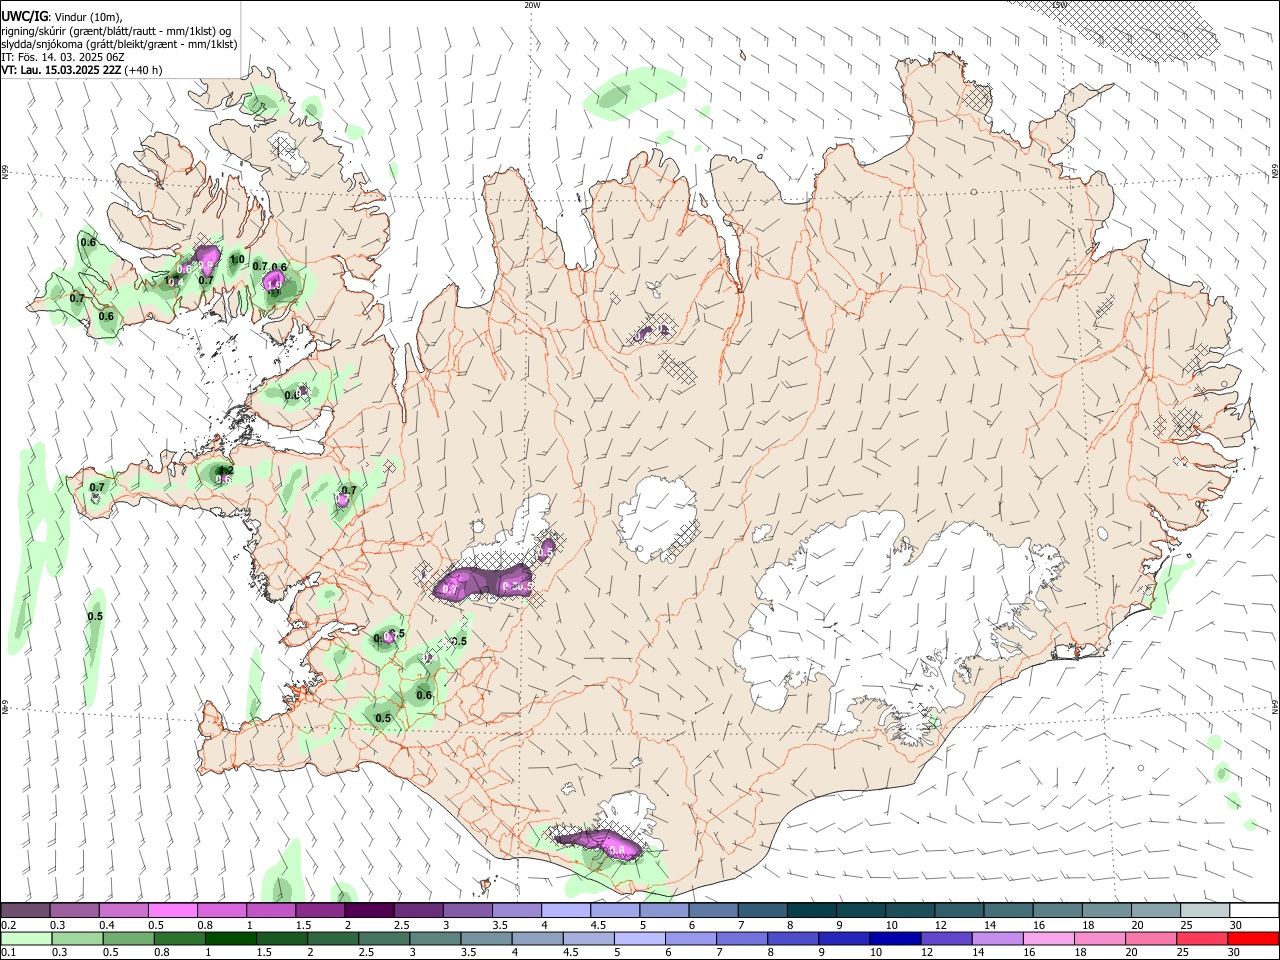Viewport: 1280px width, 960px height.
Task: Click the large purple snow band west of Langjökull
Action: coord(482,582)
